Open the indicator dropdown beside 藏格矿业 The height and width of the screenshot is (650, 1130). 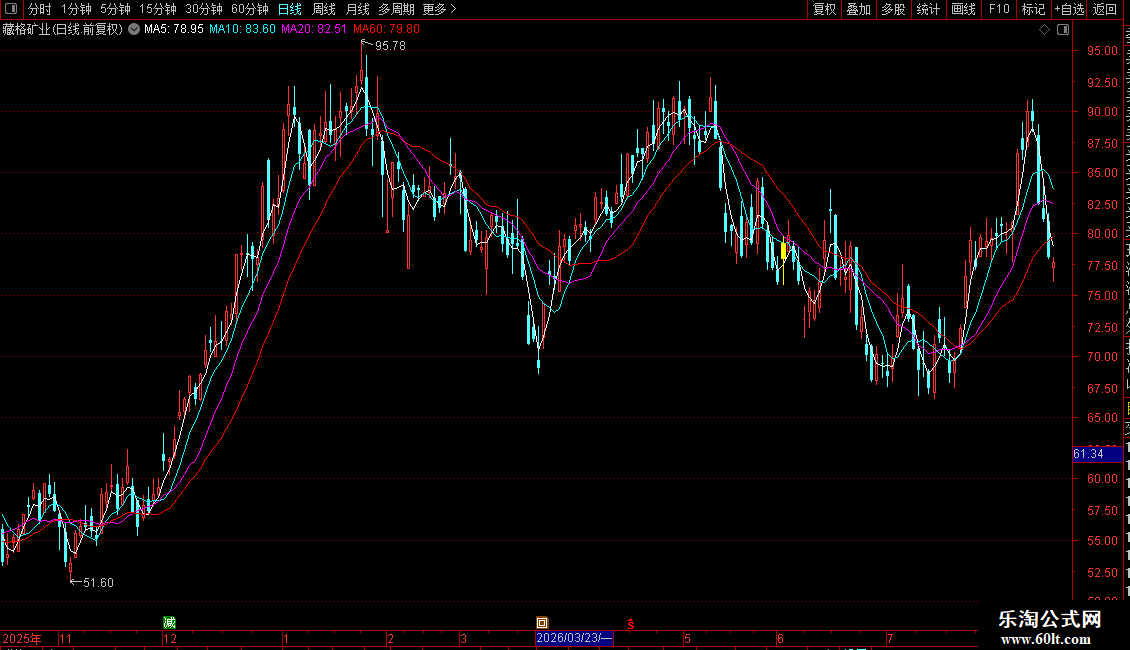[134, 30]
